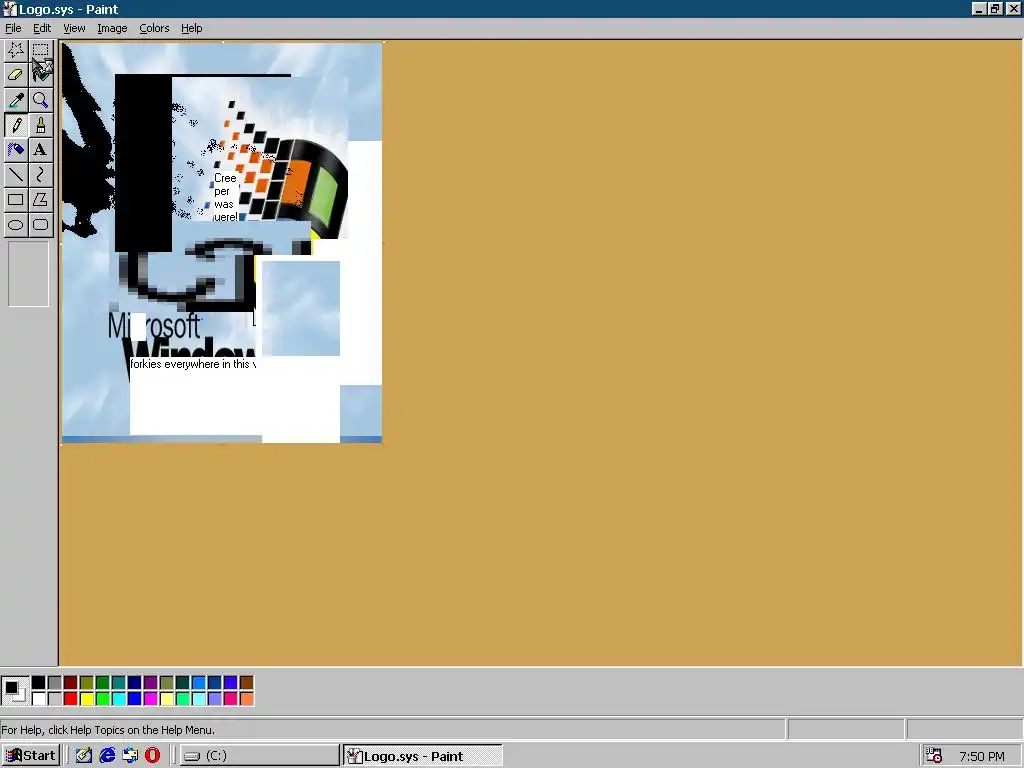The height and width of the screenshot is (768, 1024).
Task: Choose the lime green color swatch
Action: tap(103, 699)
